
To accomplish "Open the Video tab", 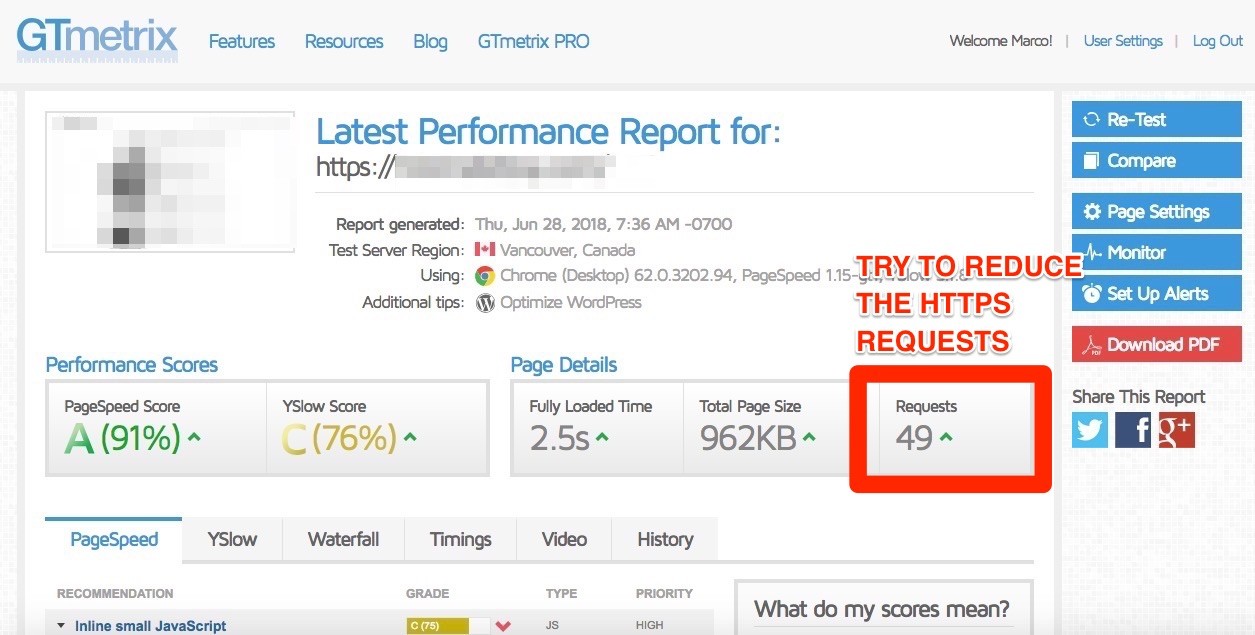I will 564,539.
